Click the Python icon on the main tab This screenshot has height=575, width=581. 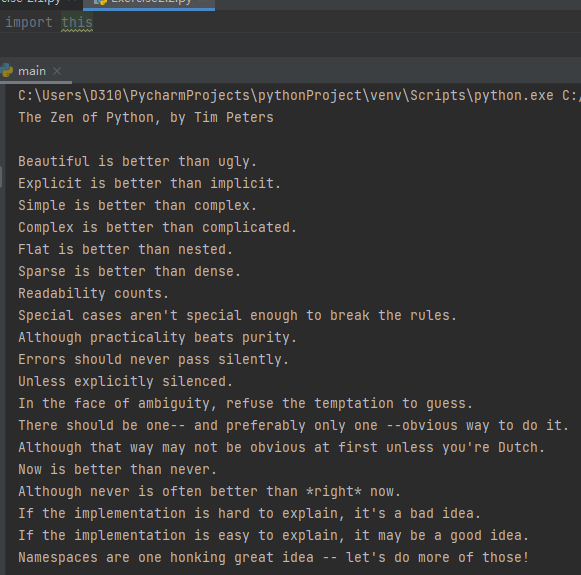[x=6, y=71]
